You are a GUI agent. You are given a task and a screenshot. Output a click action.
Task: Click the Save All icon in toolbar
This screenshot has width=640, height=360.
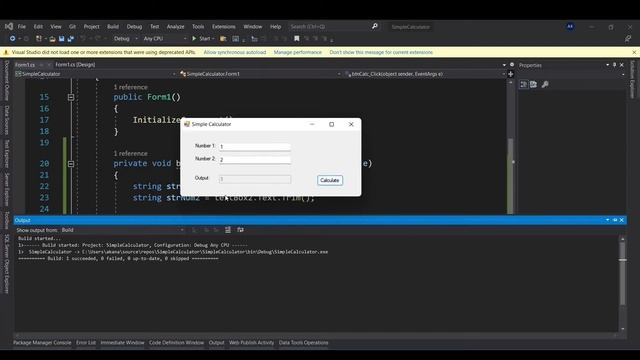[x=71, y=39]
